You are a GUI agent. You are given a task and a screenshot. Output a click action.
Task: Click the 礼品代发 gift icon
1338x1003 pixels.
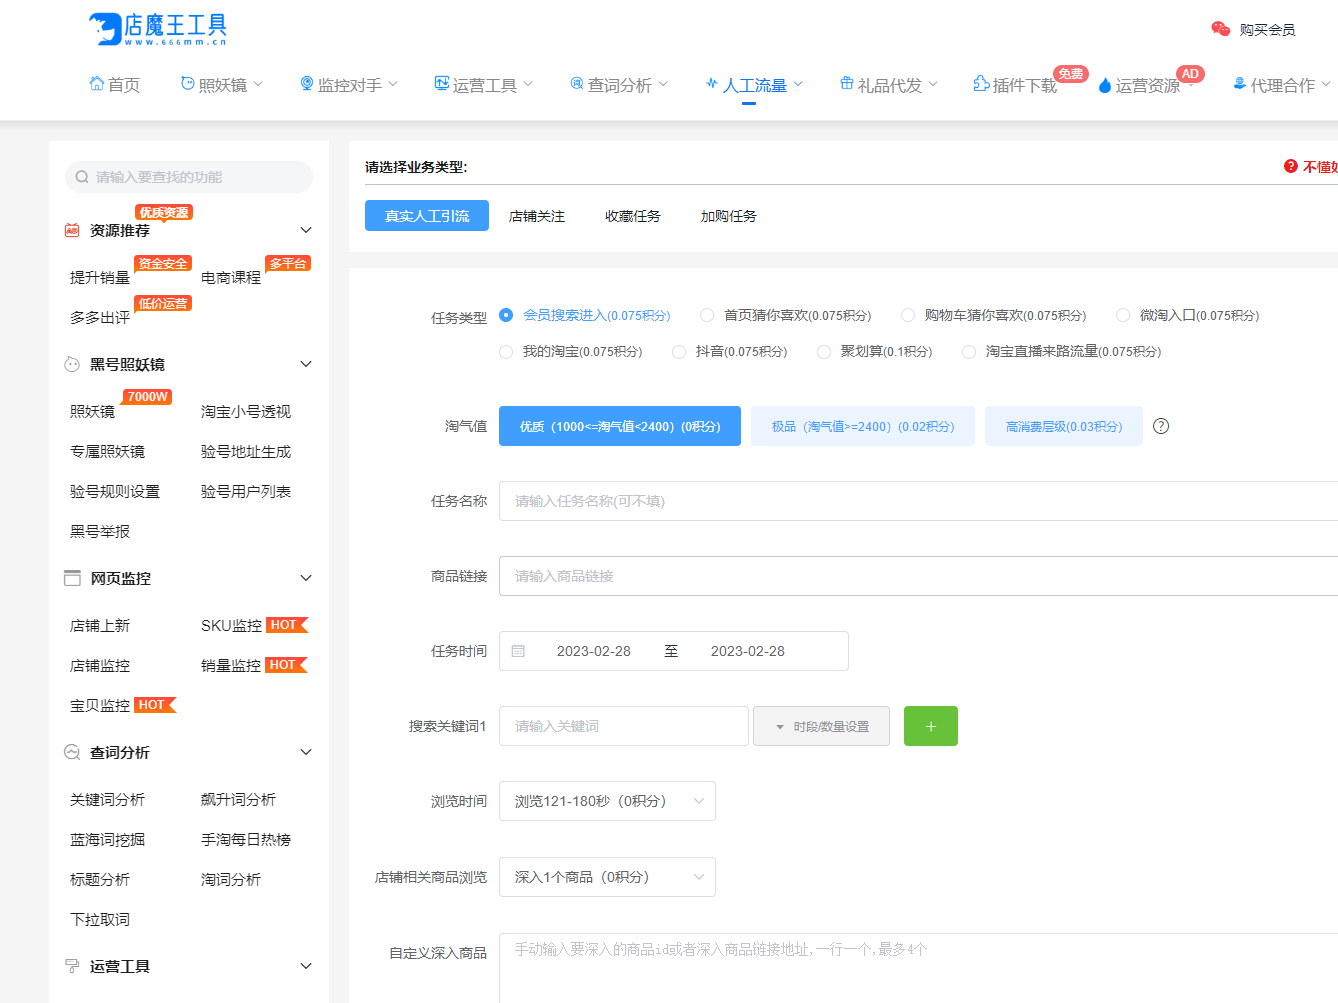[x=847, y=84]
